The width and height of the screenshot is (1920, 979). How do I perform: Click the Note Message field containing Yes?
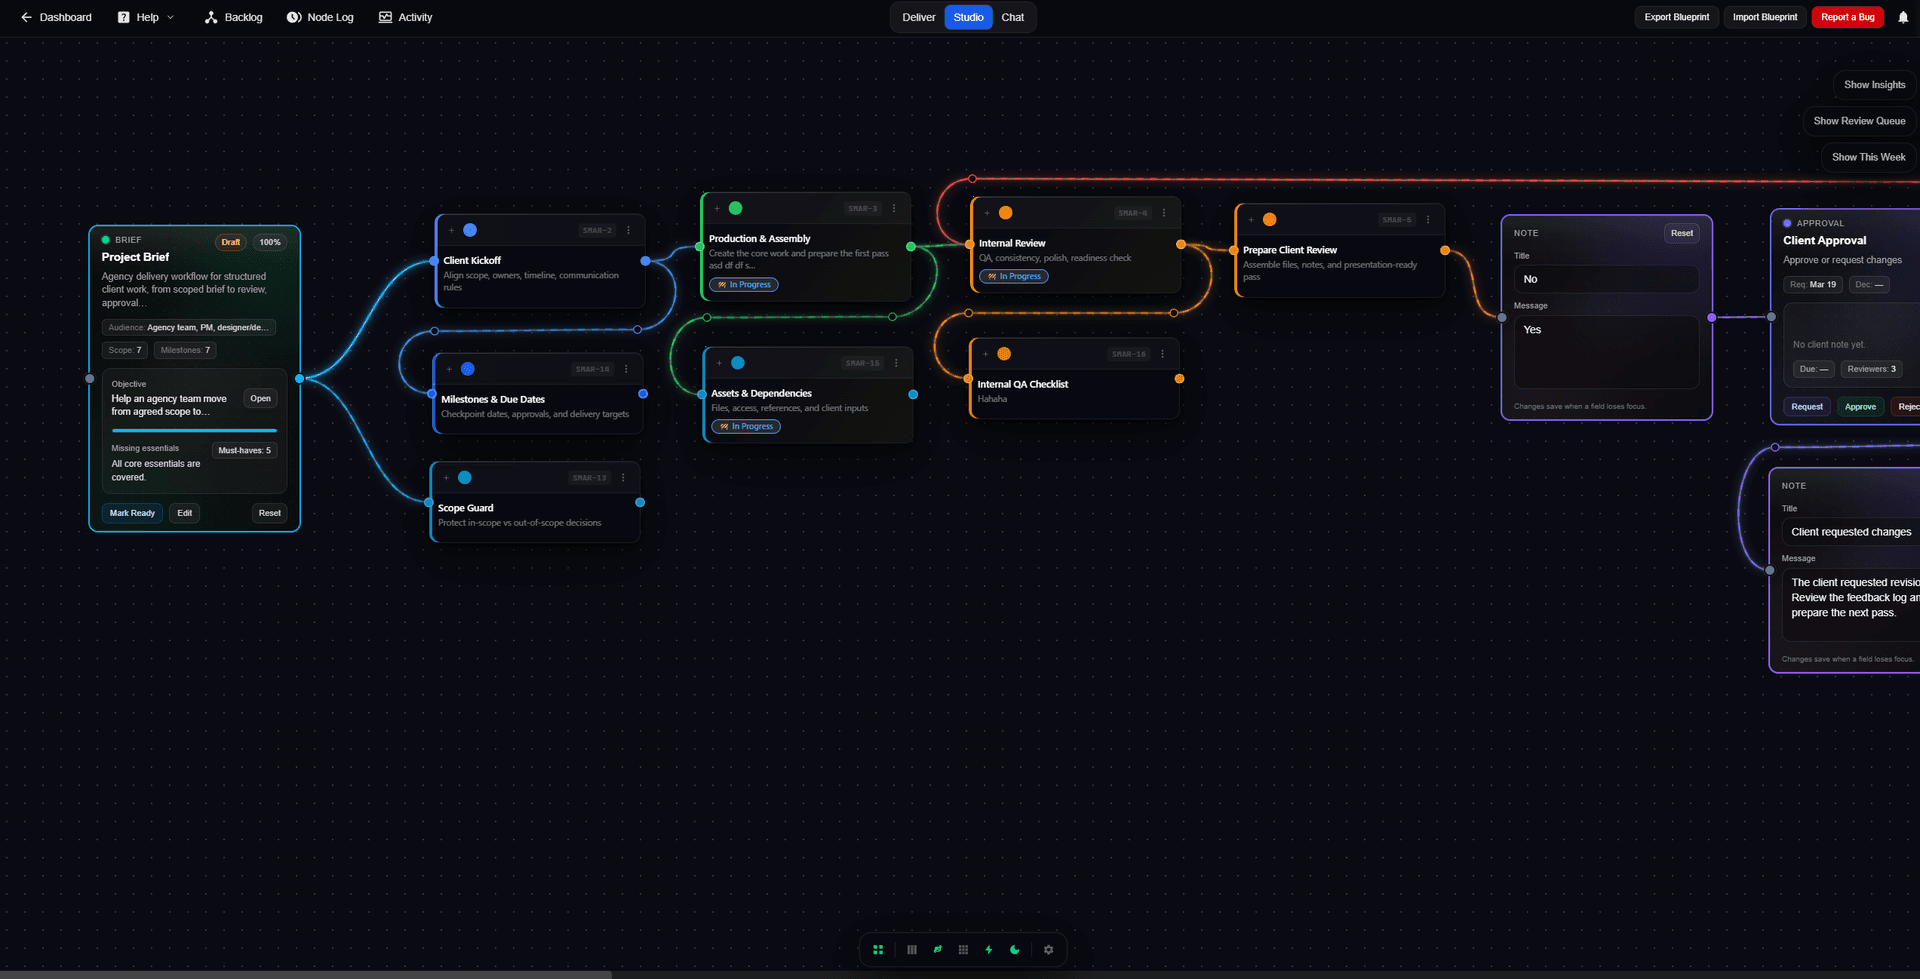point(1606,352)
